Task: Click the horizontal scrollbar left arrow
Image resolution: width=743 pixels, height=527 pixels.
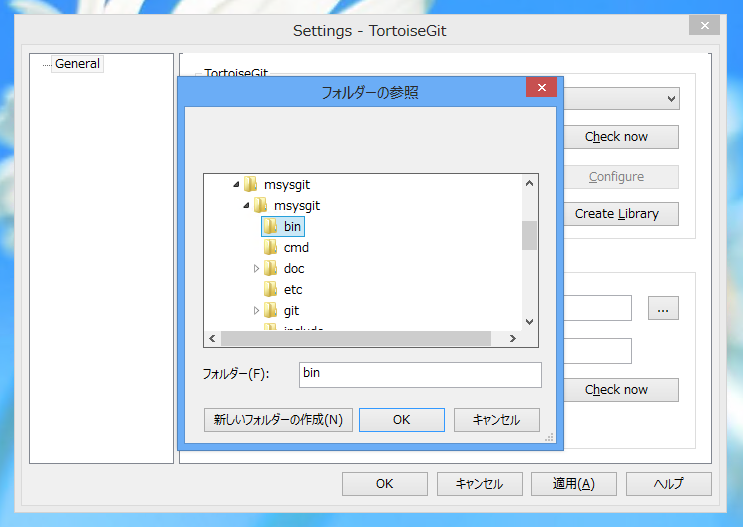Action: tap(212, 338)
